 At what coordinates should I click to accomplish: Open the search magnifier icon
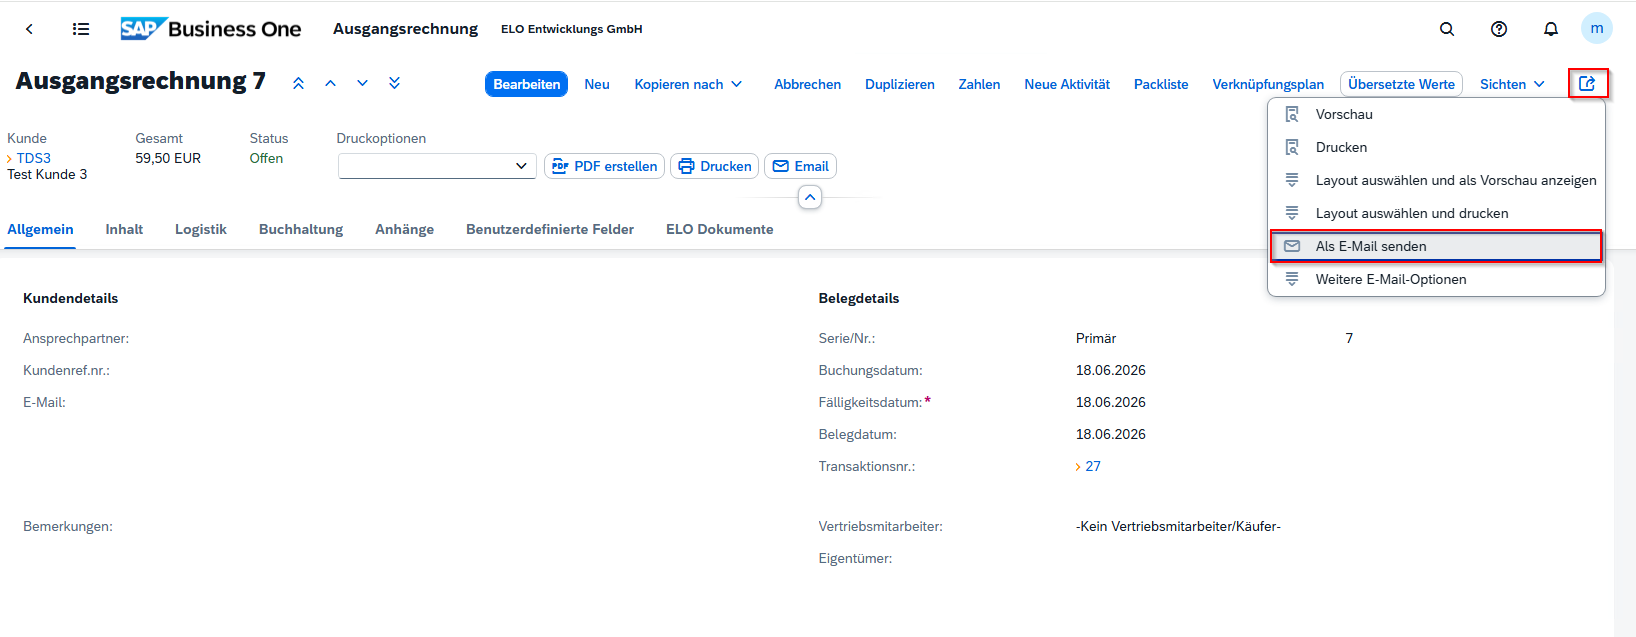pyautogui.click(x=1447, y=29)
